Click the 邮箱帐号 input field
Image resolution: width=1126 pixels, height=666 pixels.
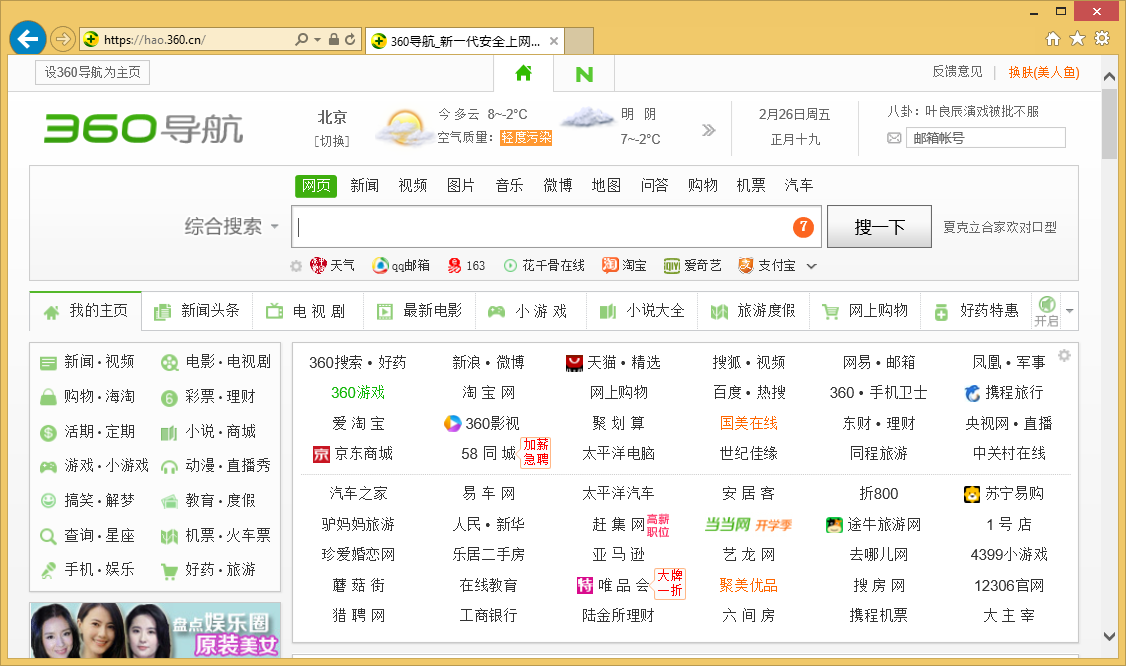[x=985, y=138]
